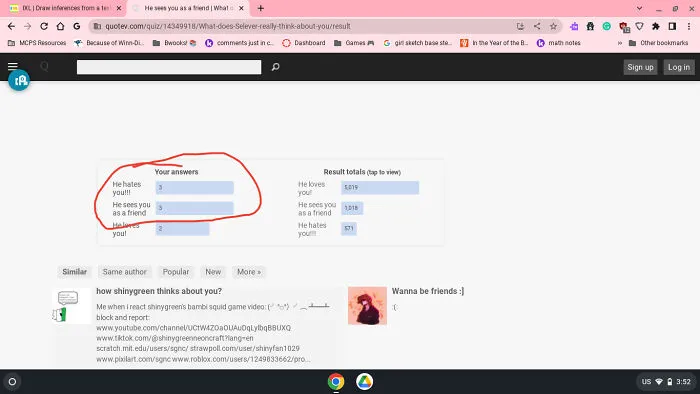Open a new tab with the plus button
Viewport: 700px width, 394px height.
[x=261, y=8]
